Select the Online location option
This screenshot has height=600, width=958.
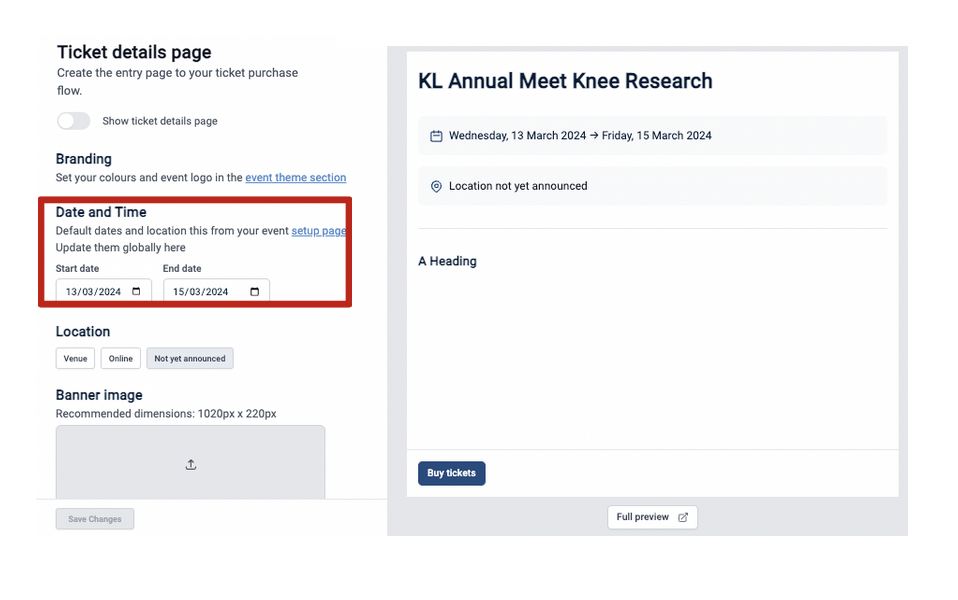point(120,358)
